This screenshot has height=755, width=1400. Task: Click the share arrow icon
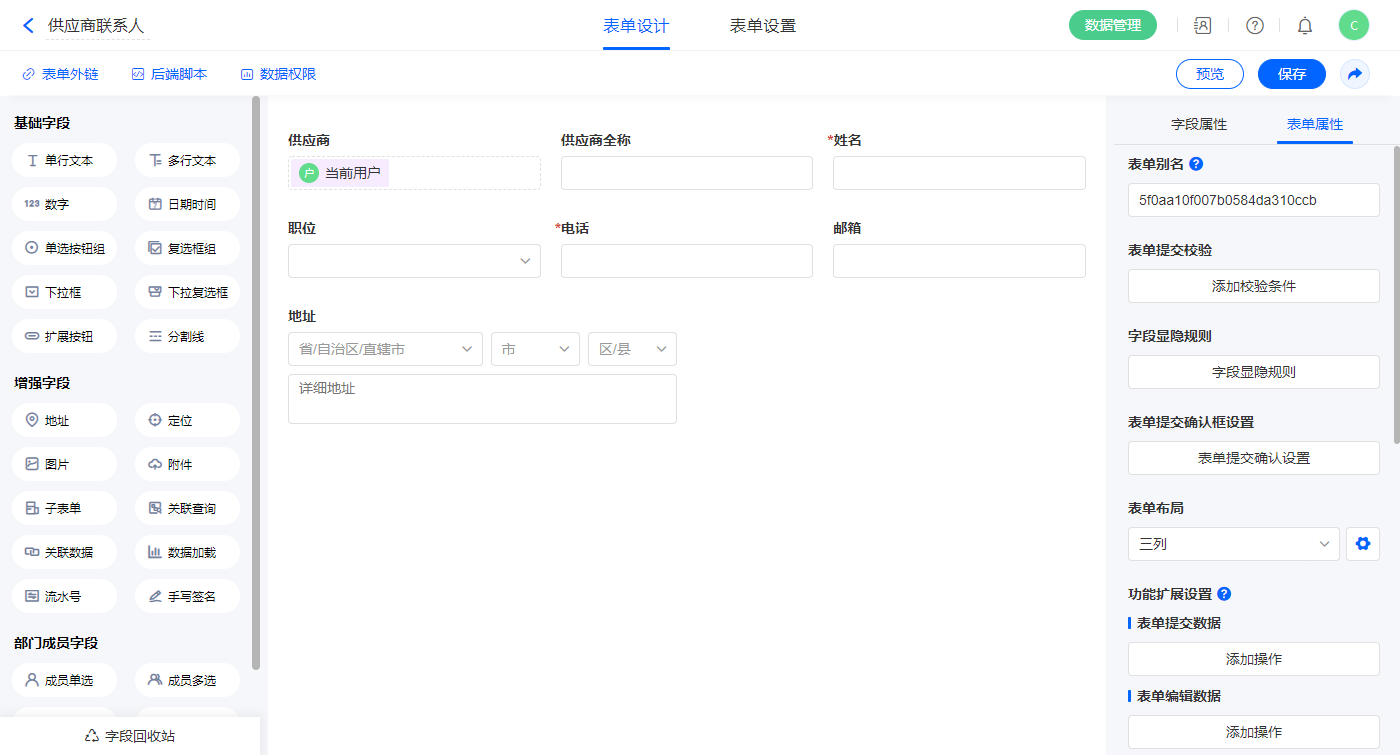point(1355,74)
